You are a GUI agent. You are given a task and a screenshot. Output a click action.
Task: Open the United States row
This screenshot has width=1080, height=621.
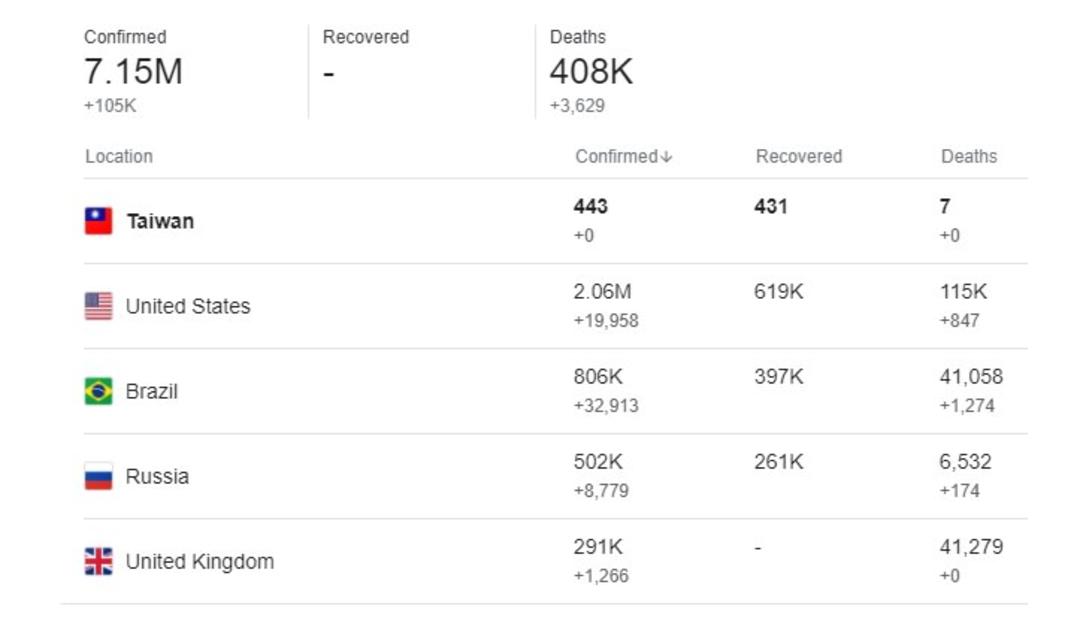(x=556, y=306)
